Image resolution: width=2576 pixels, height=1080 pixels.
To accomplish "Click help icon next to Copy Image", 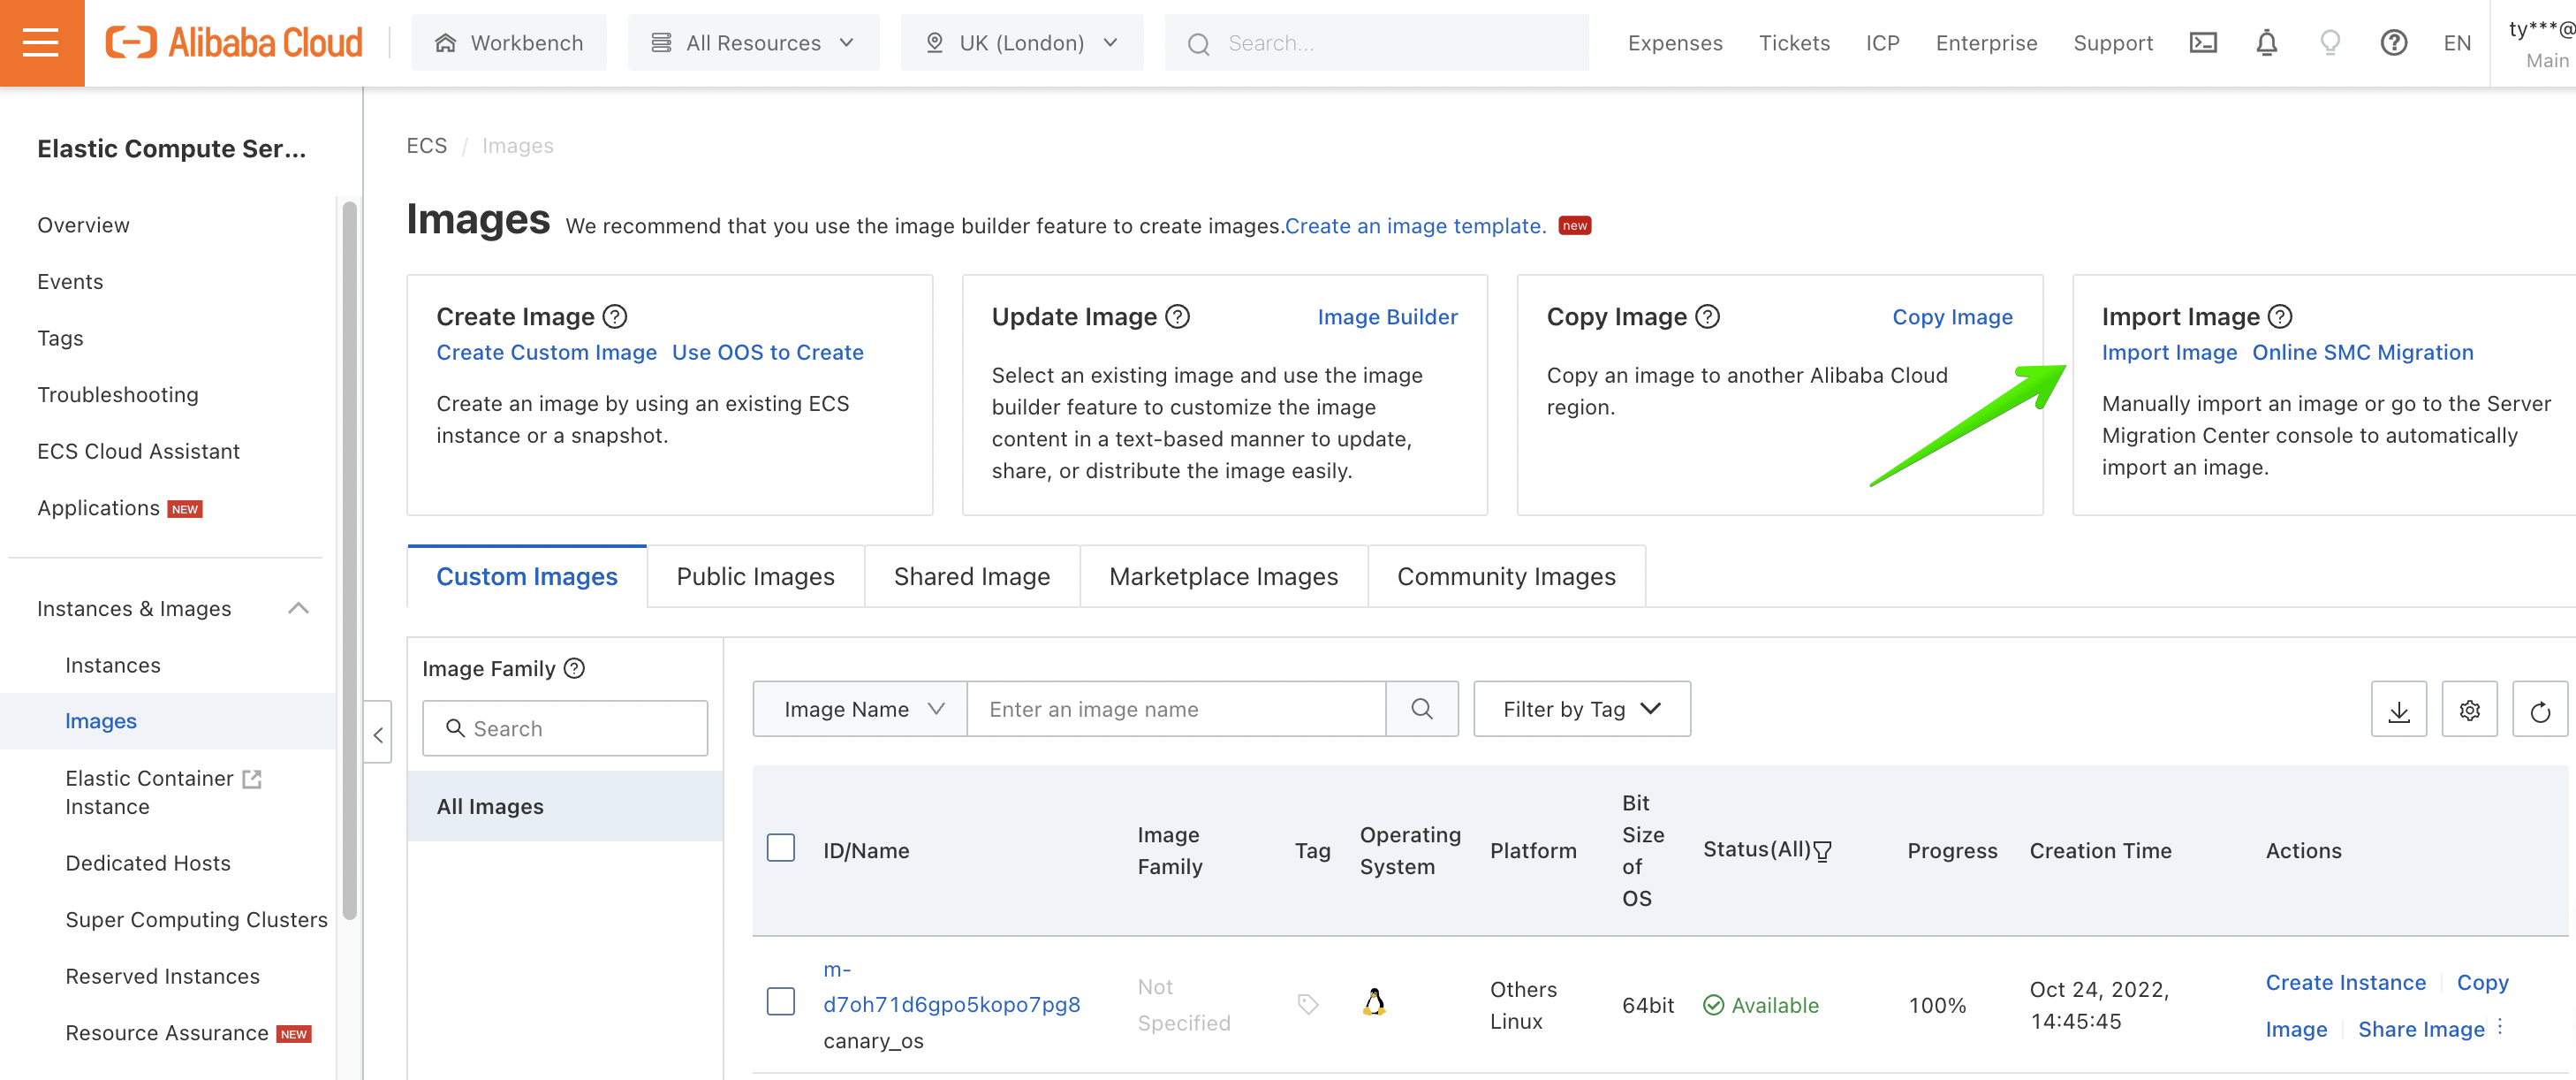I will point(1708,316).
